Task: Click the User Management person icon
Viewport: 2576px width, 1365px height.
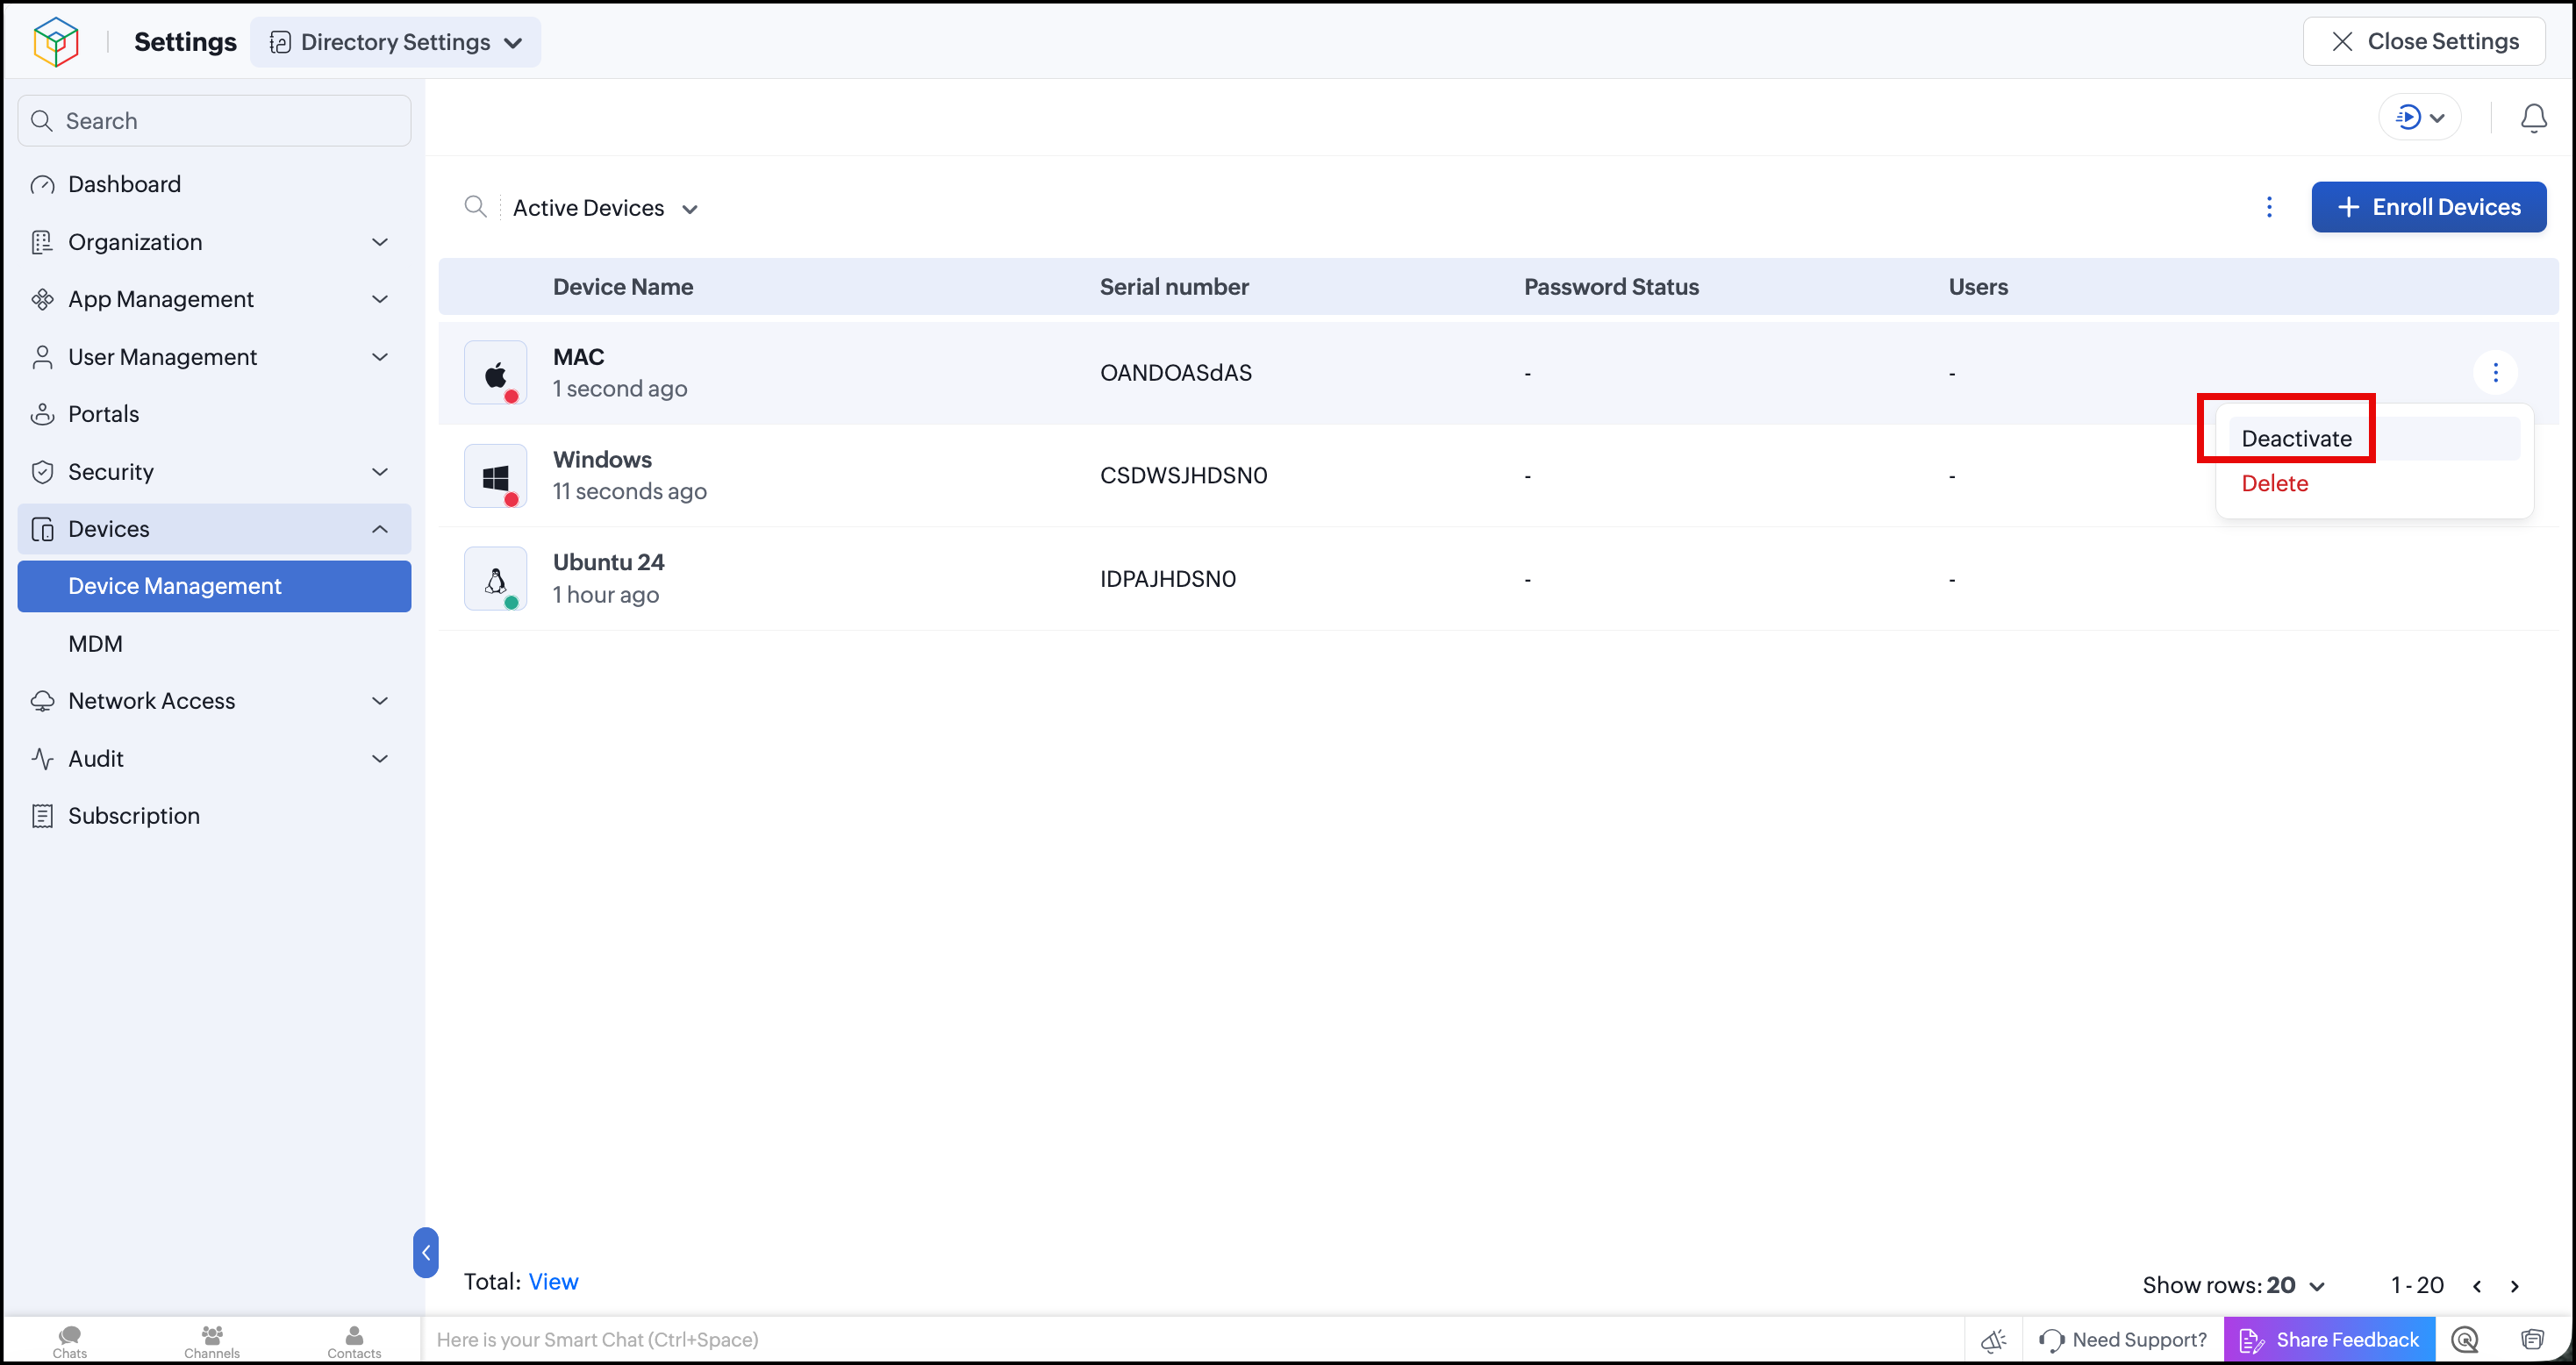Action: coord(42,357)
